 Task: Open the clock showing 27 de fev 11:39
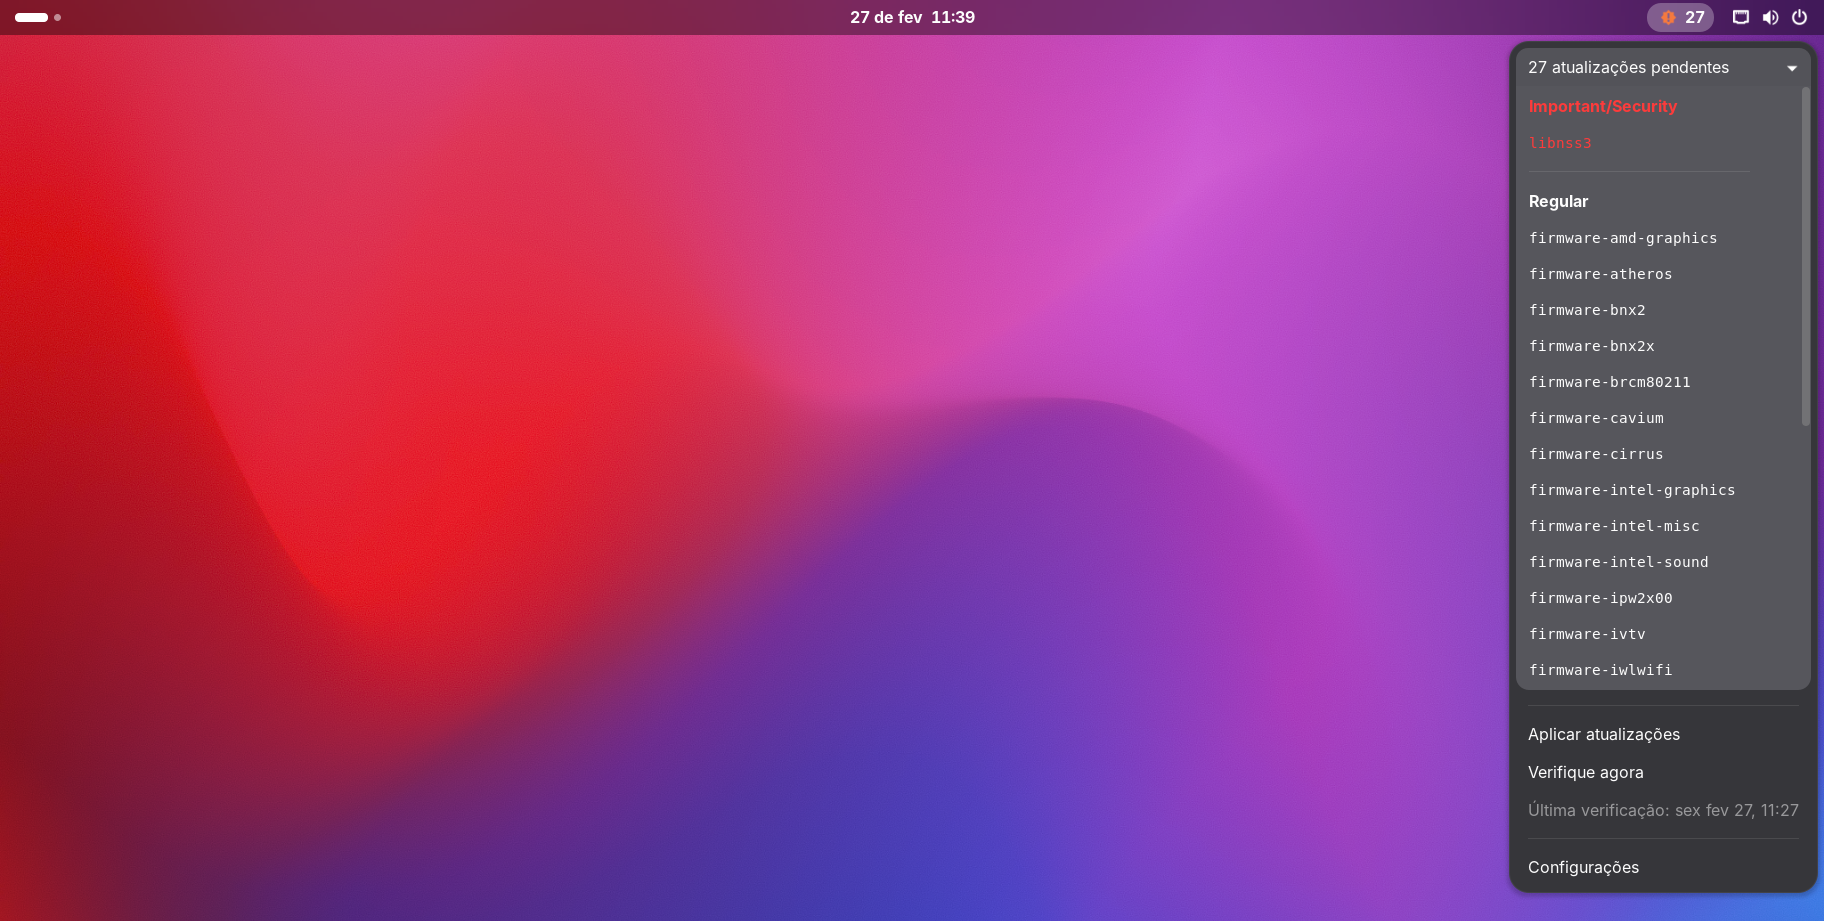(x=912, y=17)
